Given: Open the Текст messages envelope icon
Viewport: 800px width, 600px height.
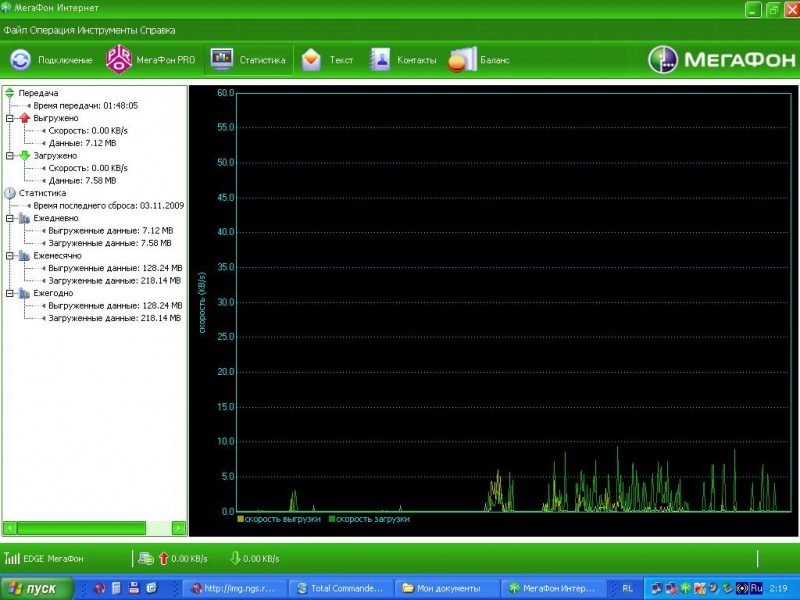Looking at the screenshot, I should tap(312, 60).
